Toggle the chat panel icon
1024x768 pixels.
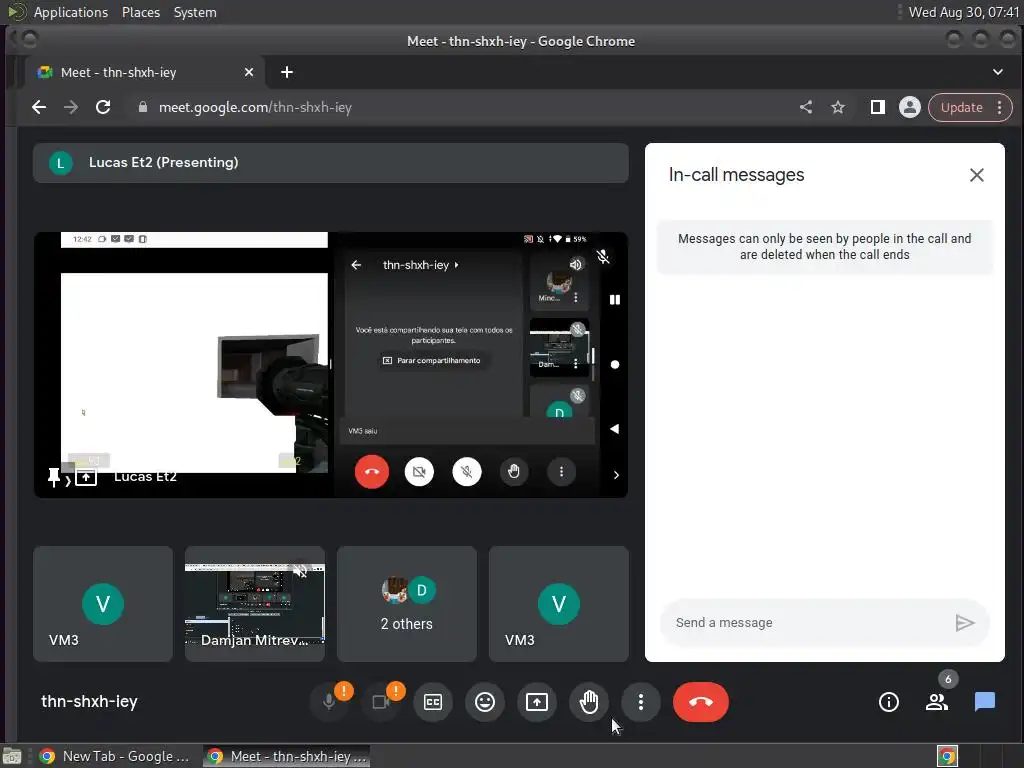[985, 702]
